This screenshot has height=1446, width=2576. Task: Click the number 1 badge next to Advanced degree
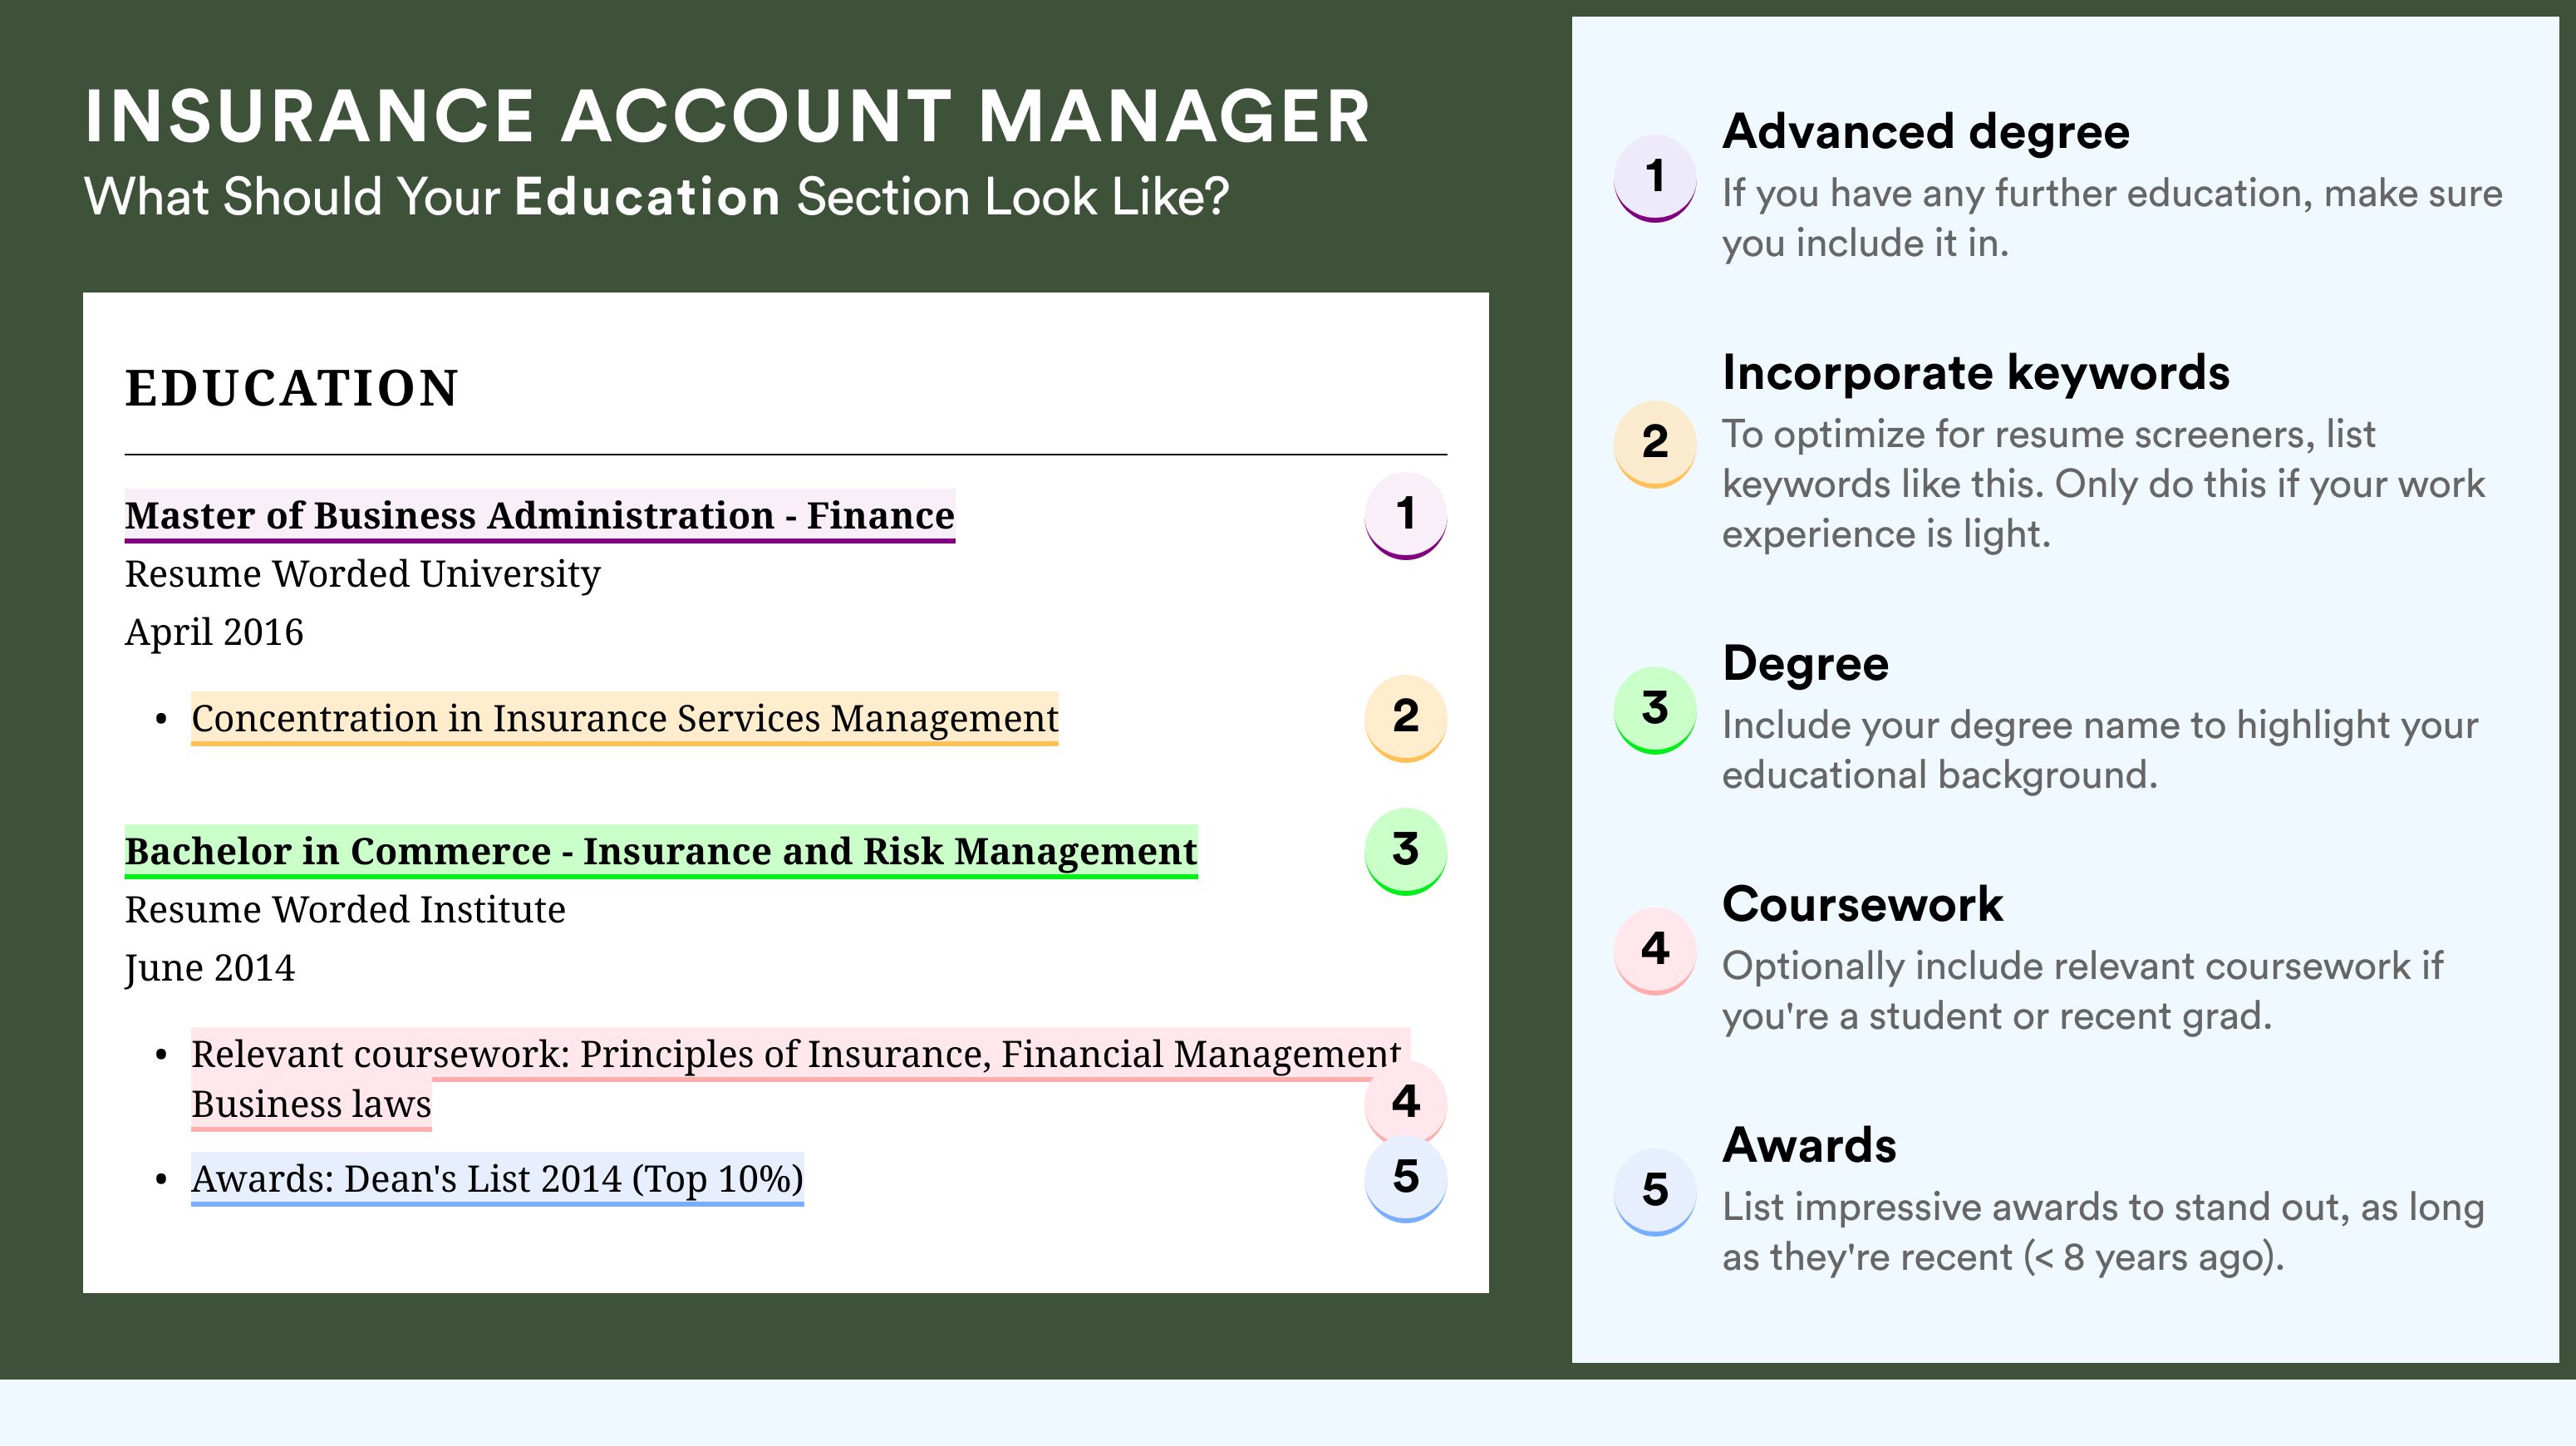[1654, 177]
